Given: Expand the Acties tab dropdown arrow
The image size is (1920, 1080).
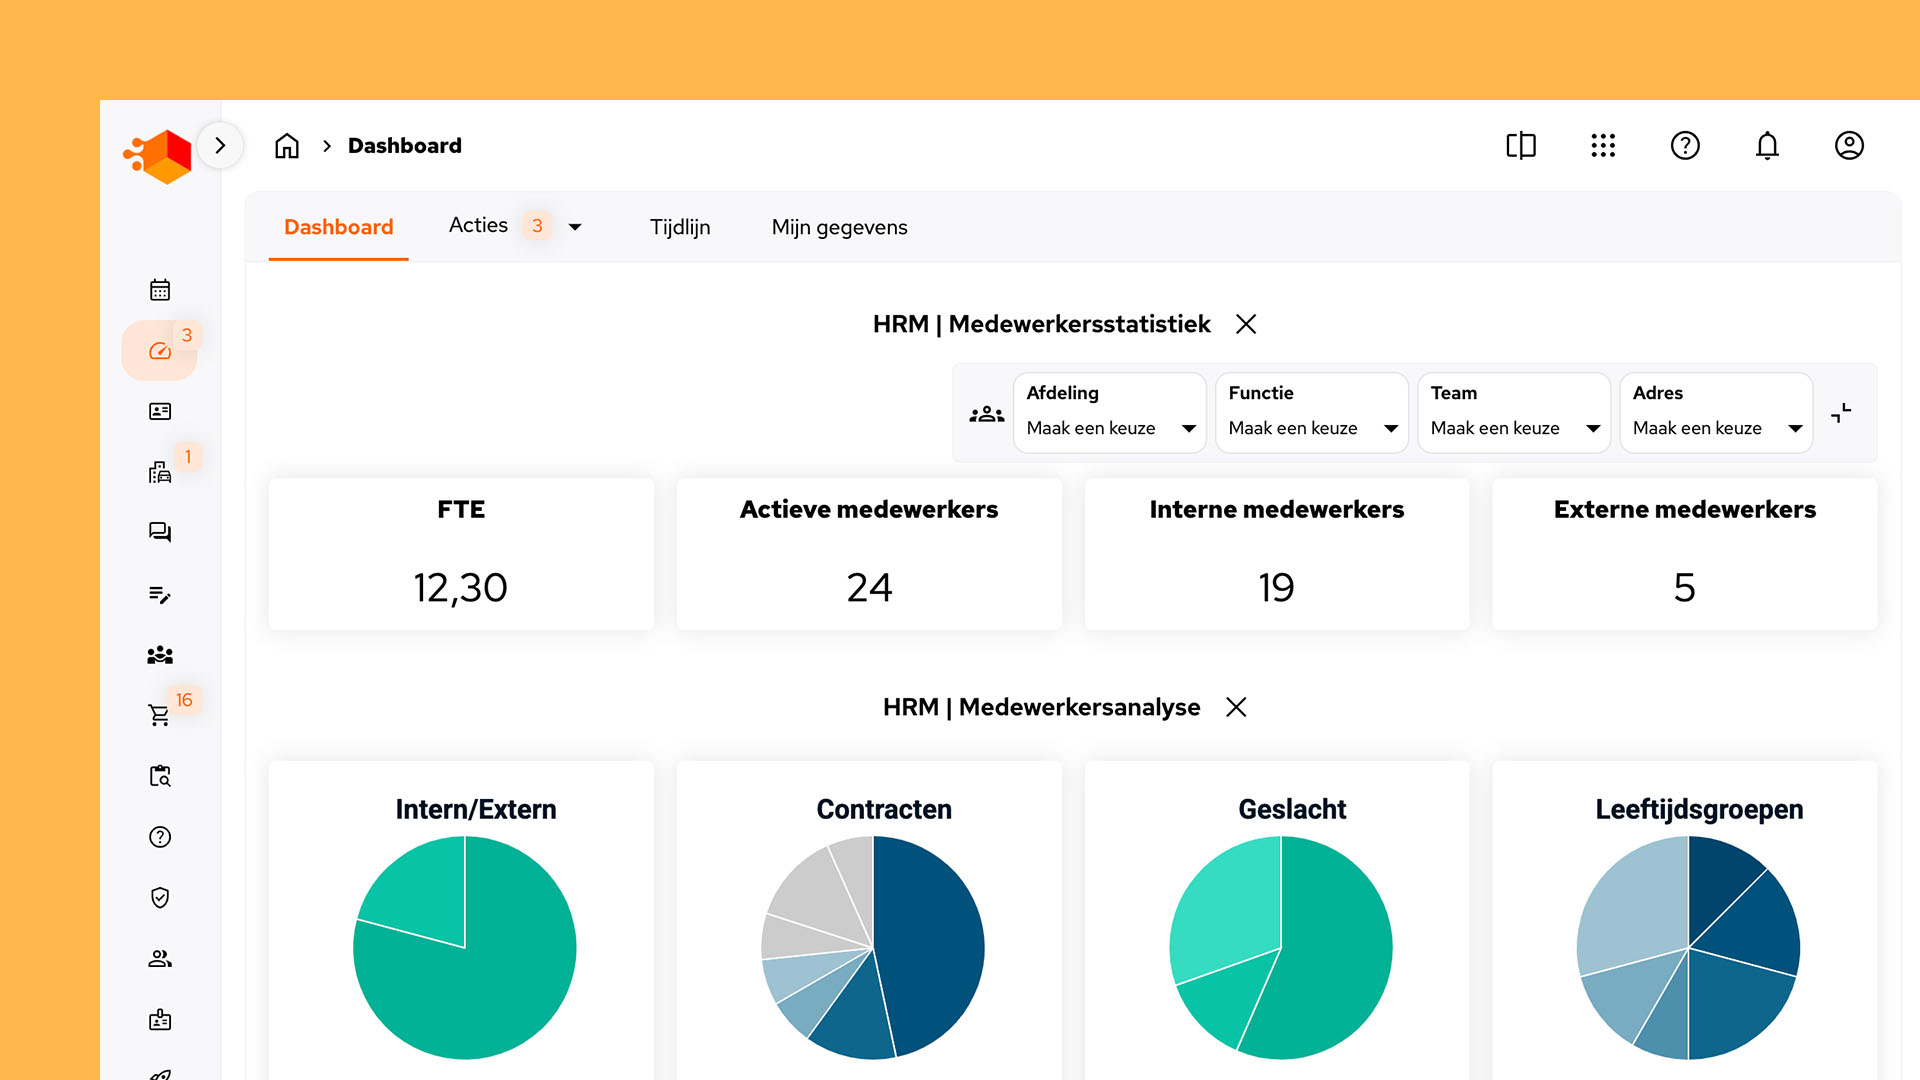Looking at the screenshot, I should click(x=575, y=227).
